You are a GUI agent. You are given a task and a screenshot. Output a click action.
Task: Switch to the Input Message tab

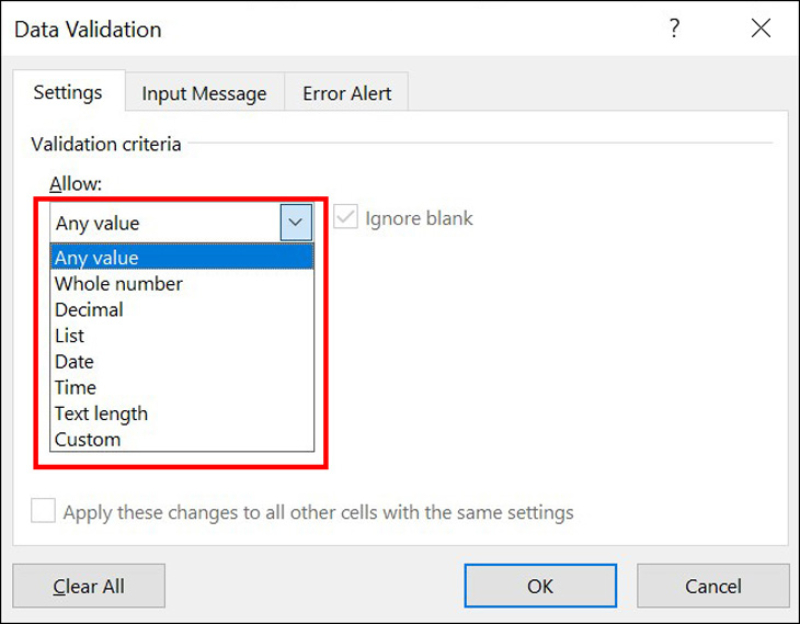click(204, 92)
